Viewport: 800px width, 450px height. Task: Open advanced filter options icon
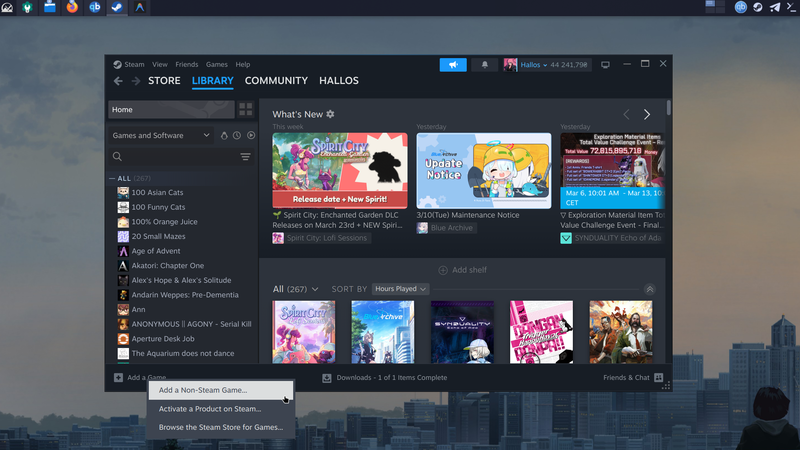coord(245,157)
